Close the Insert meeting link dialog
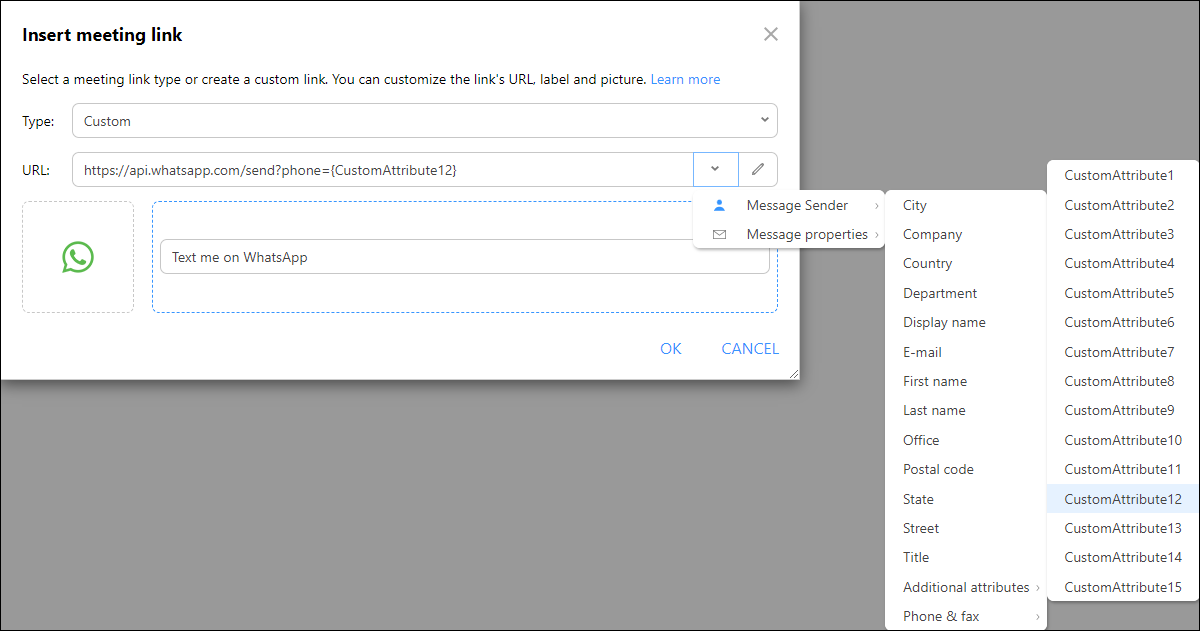Image resolution: width=1200 pixels, height=631 pixels. coord(770,34)
